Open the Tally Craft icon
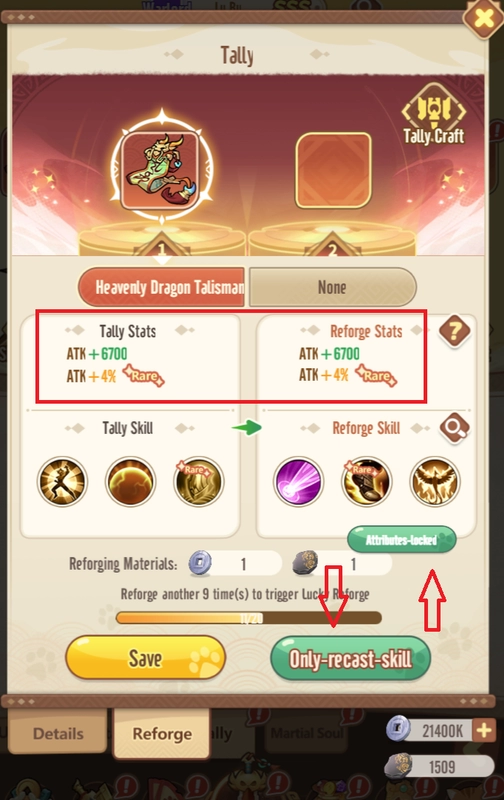This screenshot has width=504, height=800. point(434,114)
